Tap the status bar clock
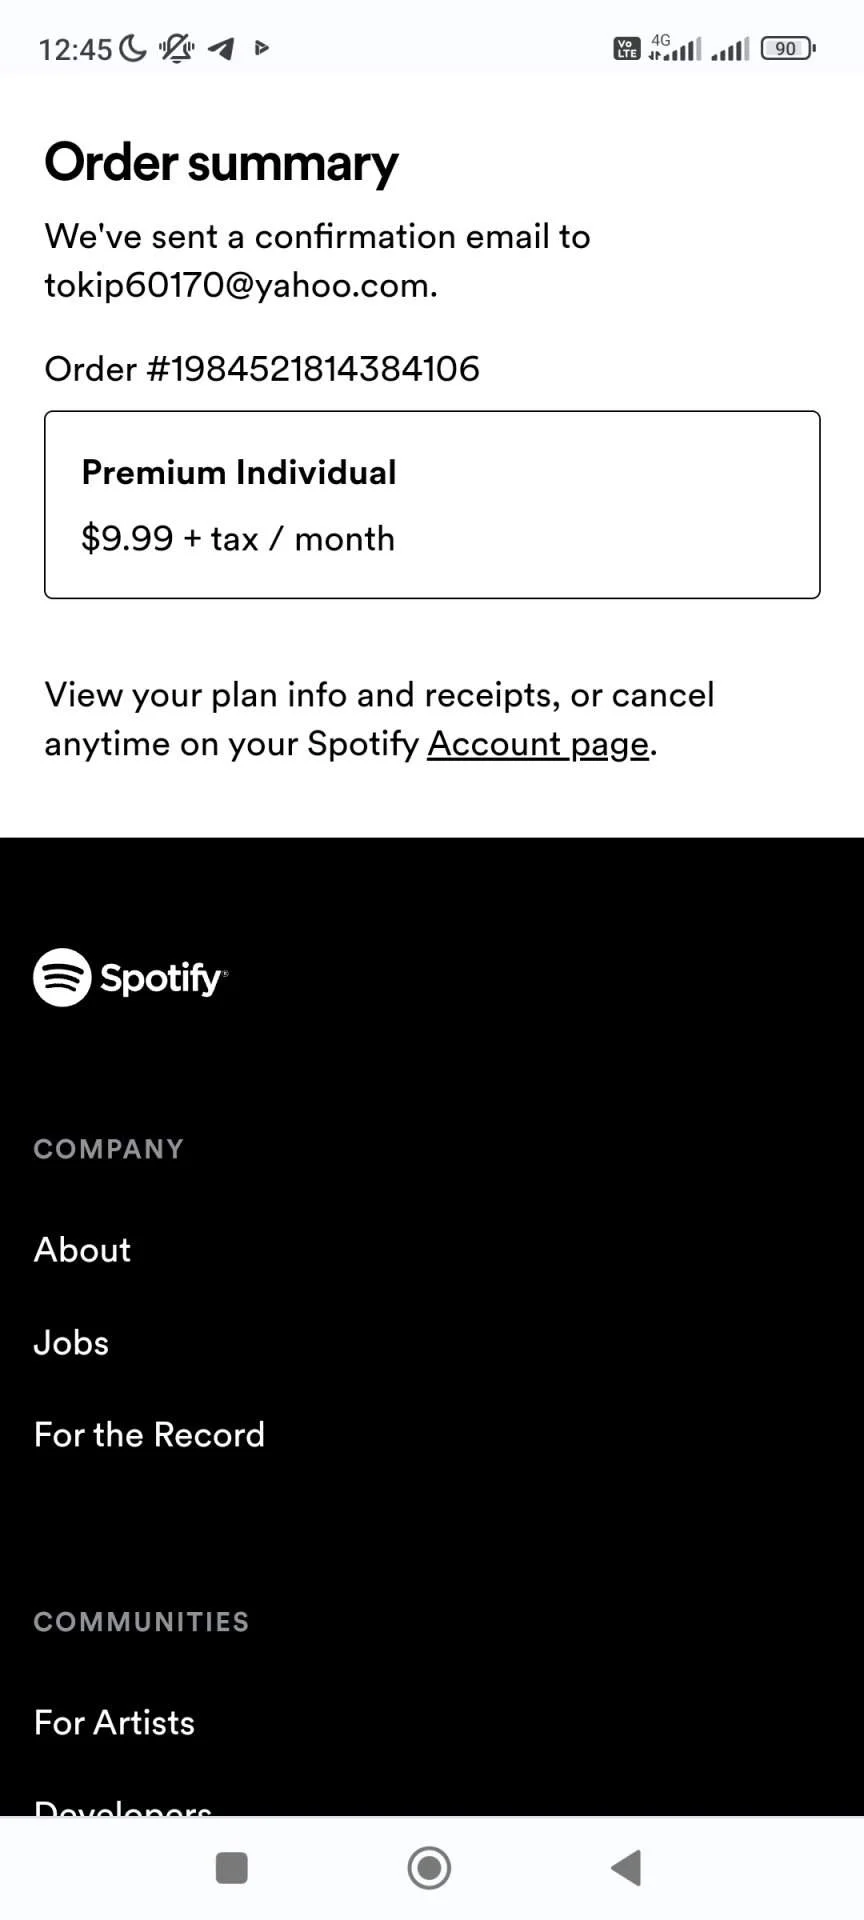This screenshot has width=864, height=1920. [x=75, y=49]
